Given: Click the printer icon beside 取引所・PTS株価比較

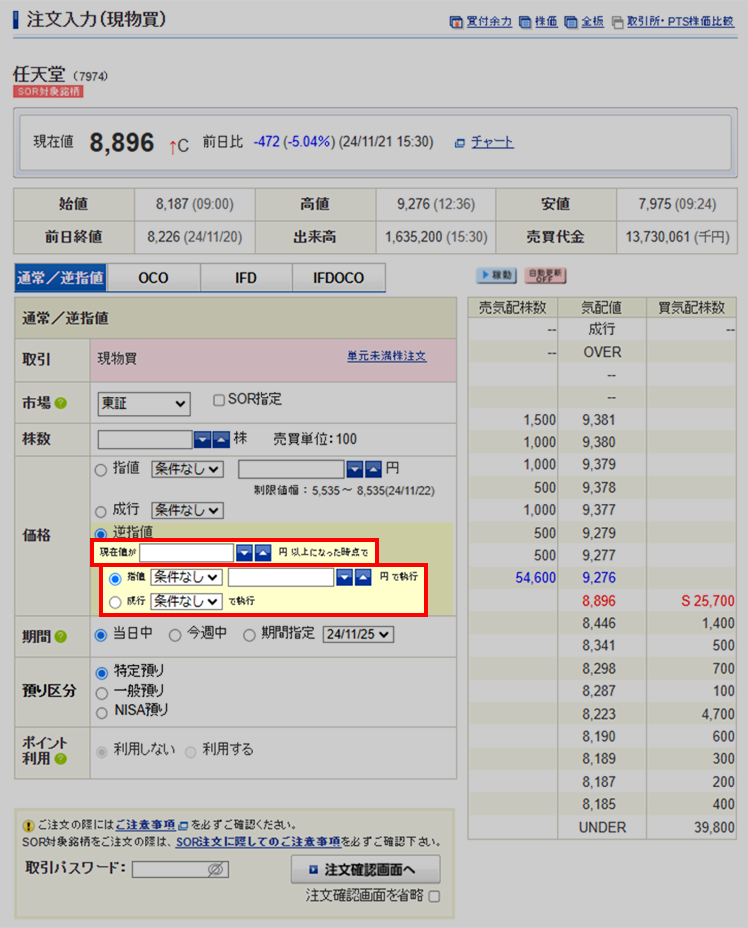Looking at the screenshot, I should [x=617, y=22].
